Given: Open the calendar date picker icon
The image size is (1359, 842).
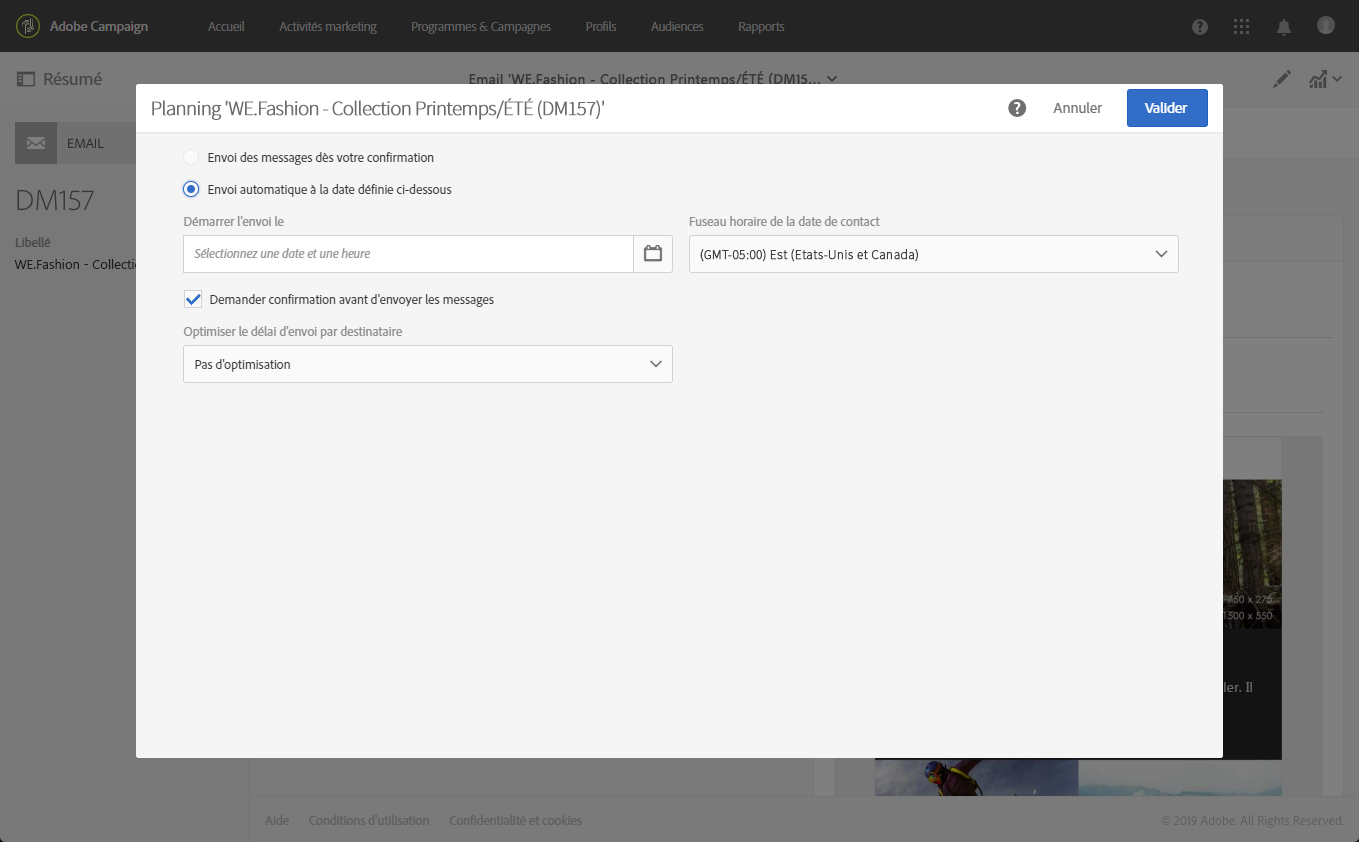Looking at the screenshot, I should [653, 254].
